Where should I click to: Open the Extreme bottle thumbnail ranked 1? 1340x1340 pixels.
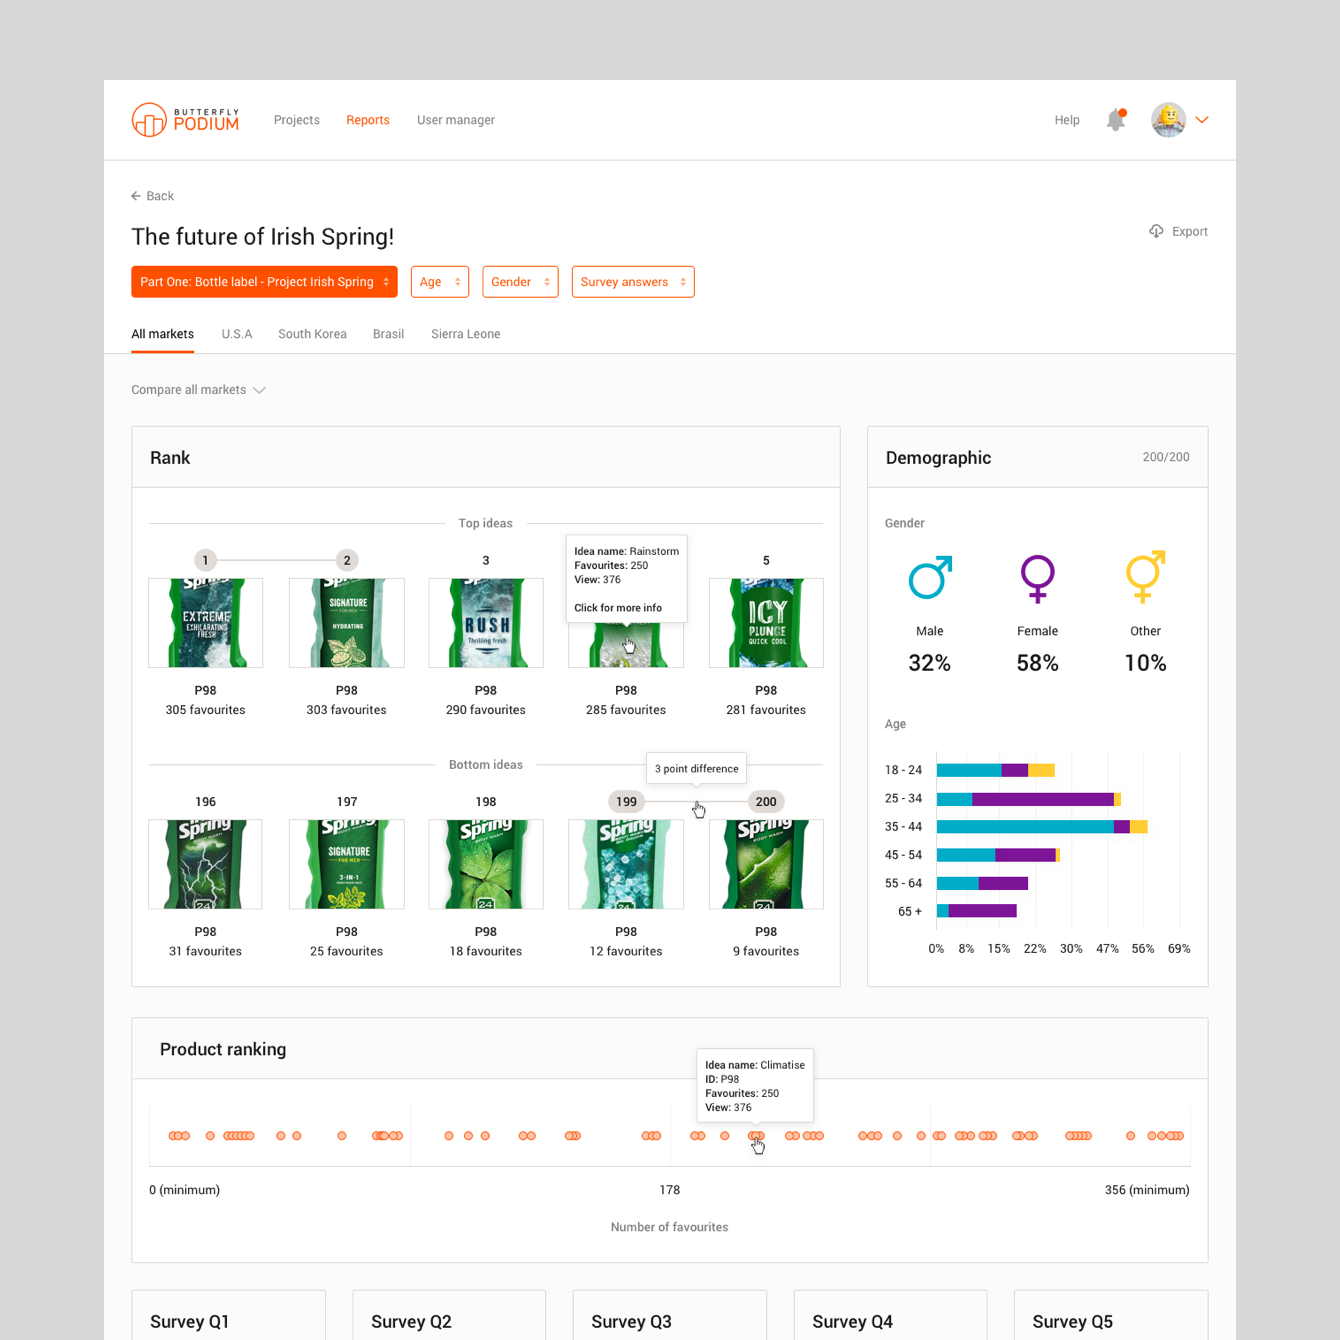(205, 623)
